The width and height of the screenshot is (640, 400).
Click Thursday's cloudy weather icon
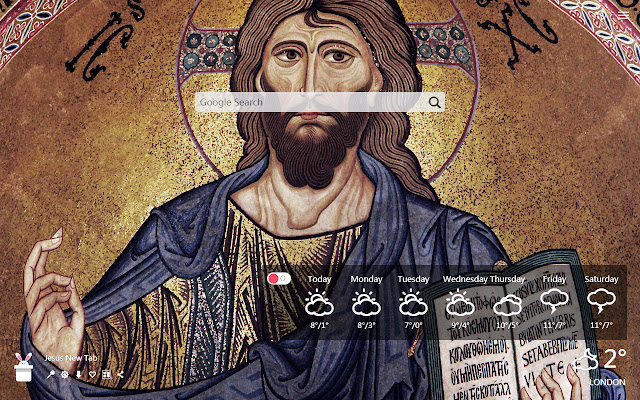(507, 305)
